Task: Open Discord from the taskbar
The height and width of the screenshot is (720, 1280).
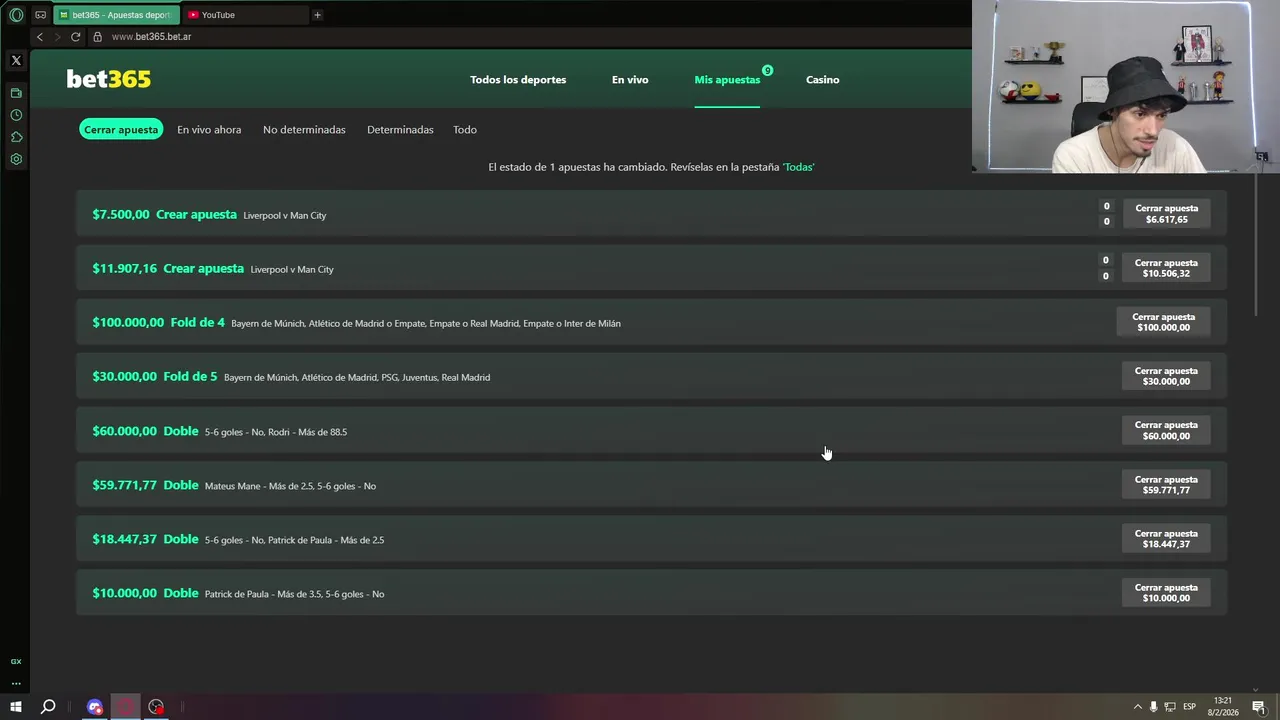Action: (x=95, y=707)
